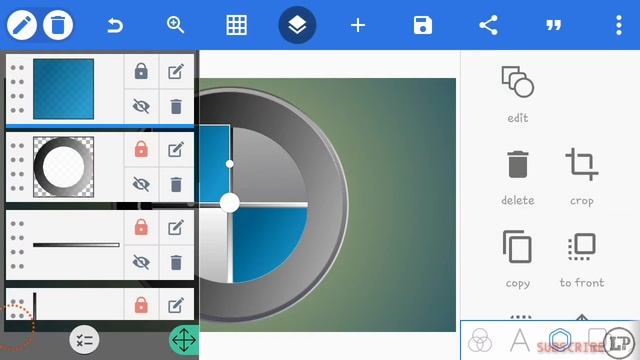Tap the green move arrows button
This screenshot has width=640, height=360.
pos(184,340)
